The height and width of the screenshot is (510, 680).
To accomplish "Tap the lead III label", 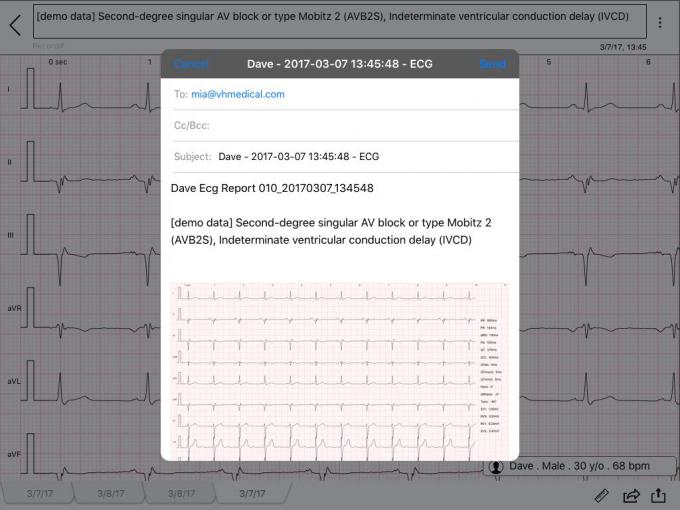I will [x=10, y=235].
